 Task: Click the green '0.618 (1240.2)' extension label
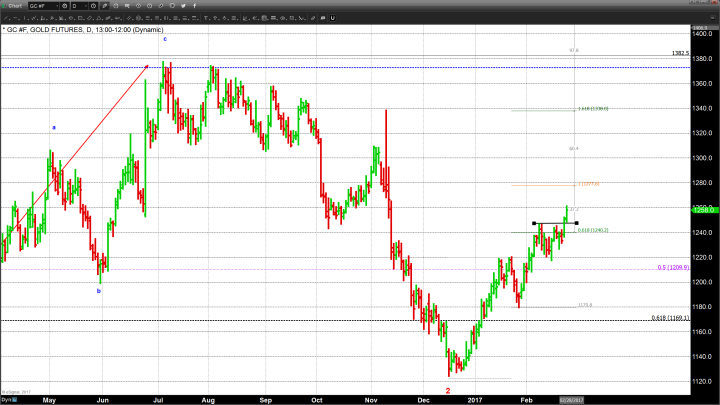tap(593, 230)
